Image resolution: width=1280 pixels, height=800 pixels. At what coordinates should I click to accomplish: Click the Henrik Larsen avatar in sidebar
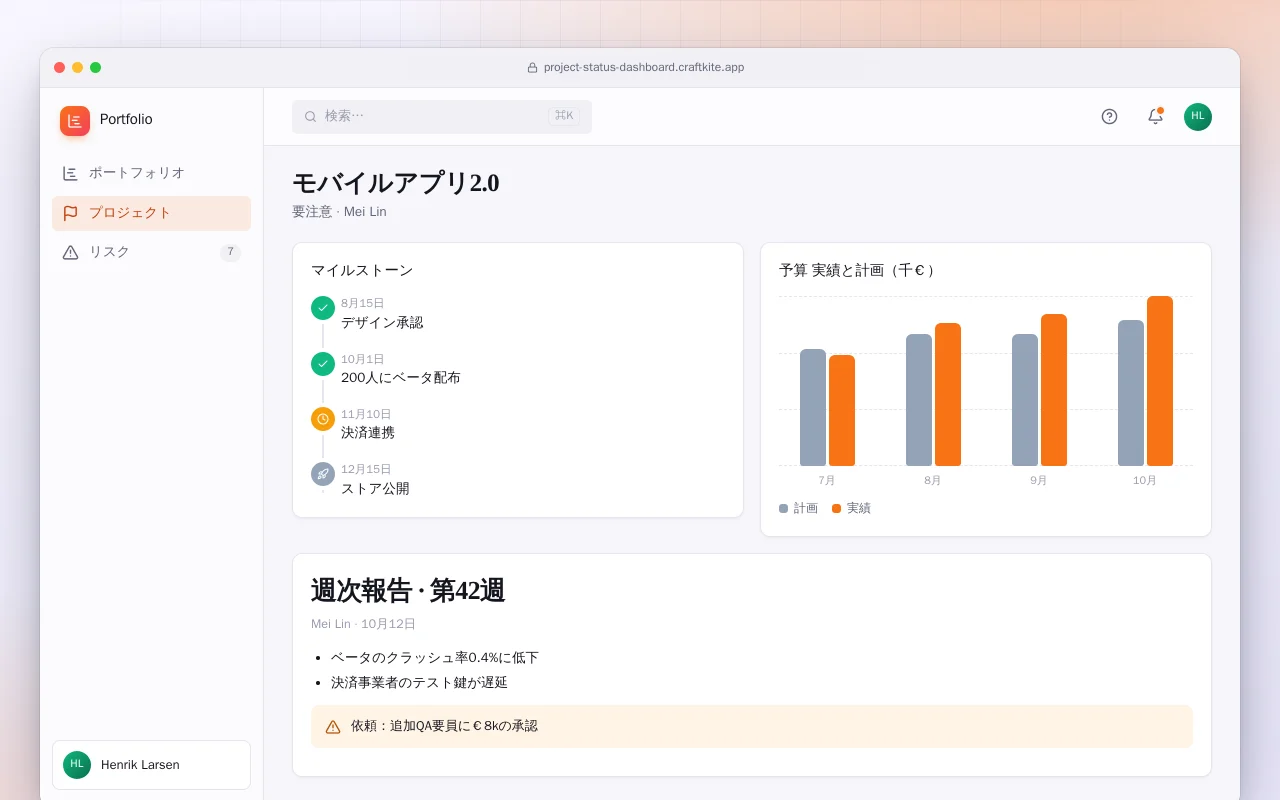click(x=77, y=765)
